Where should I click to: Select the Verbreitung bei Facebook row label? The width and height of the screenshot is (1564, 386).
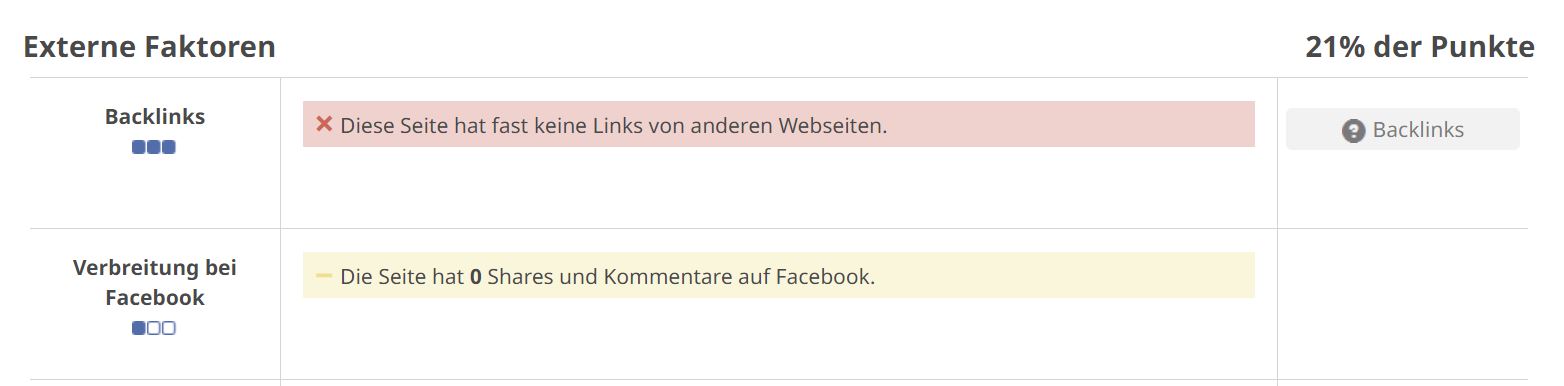click(x=155, y=283)
